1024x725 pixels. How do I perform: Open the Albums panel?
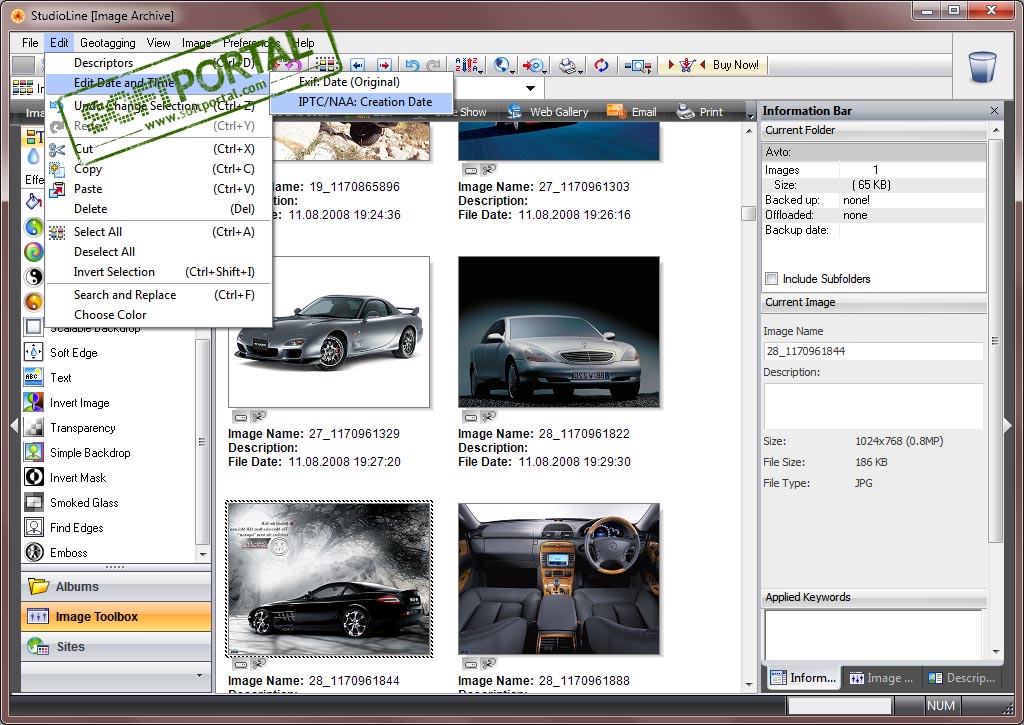pyautogui.click(x=116, y=587)
